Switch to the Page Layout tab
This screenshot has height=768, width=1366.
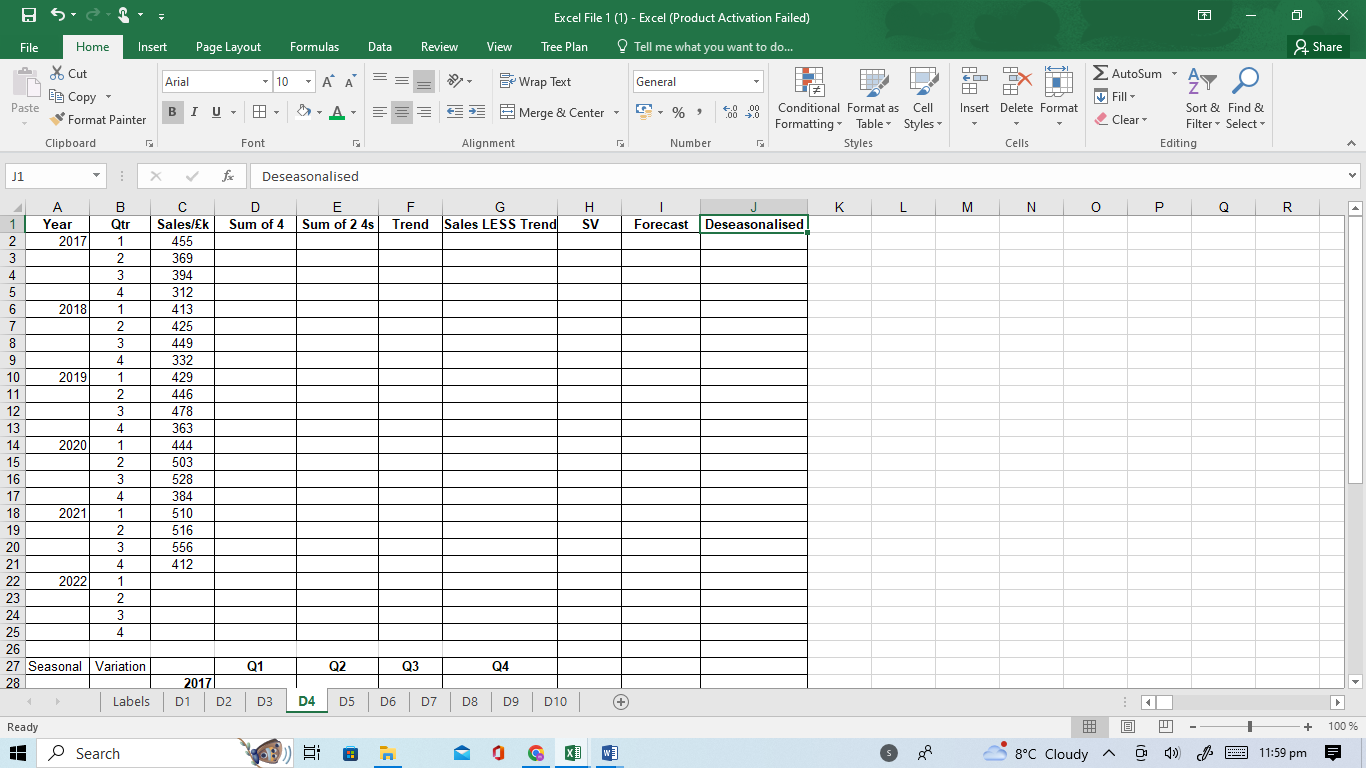(228, 47)
